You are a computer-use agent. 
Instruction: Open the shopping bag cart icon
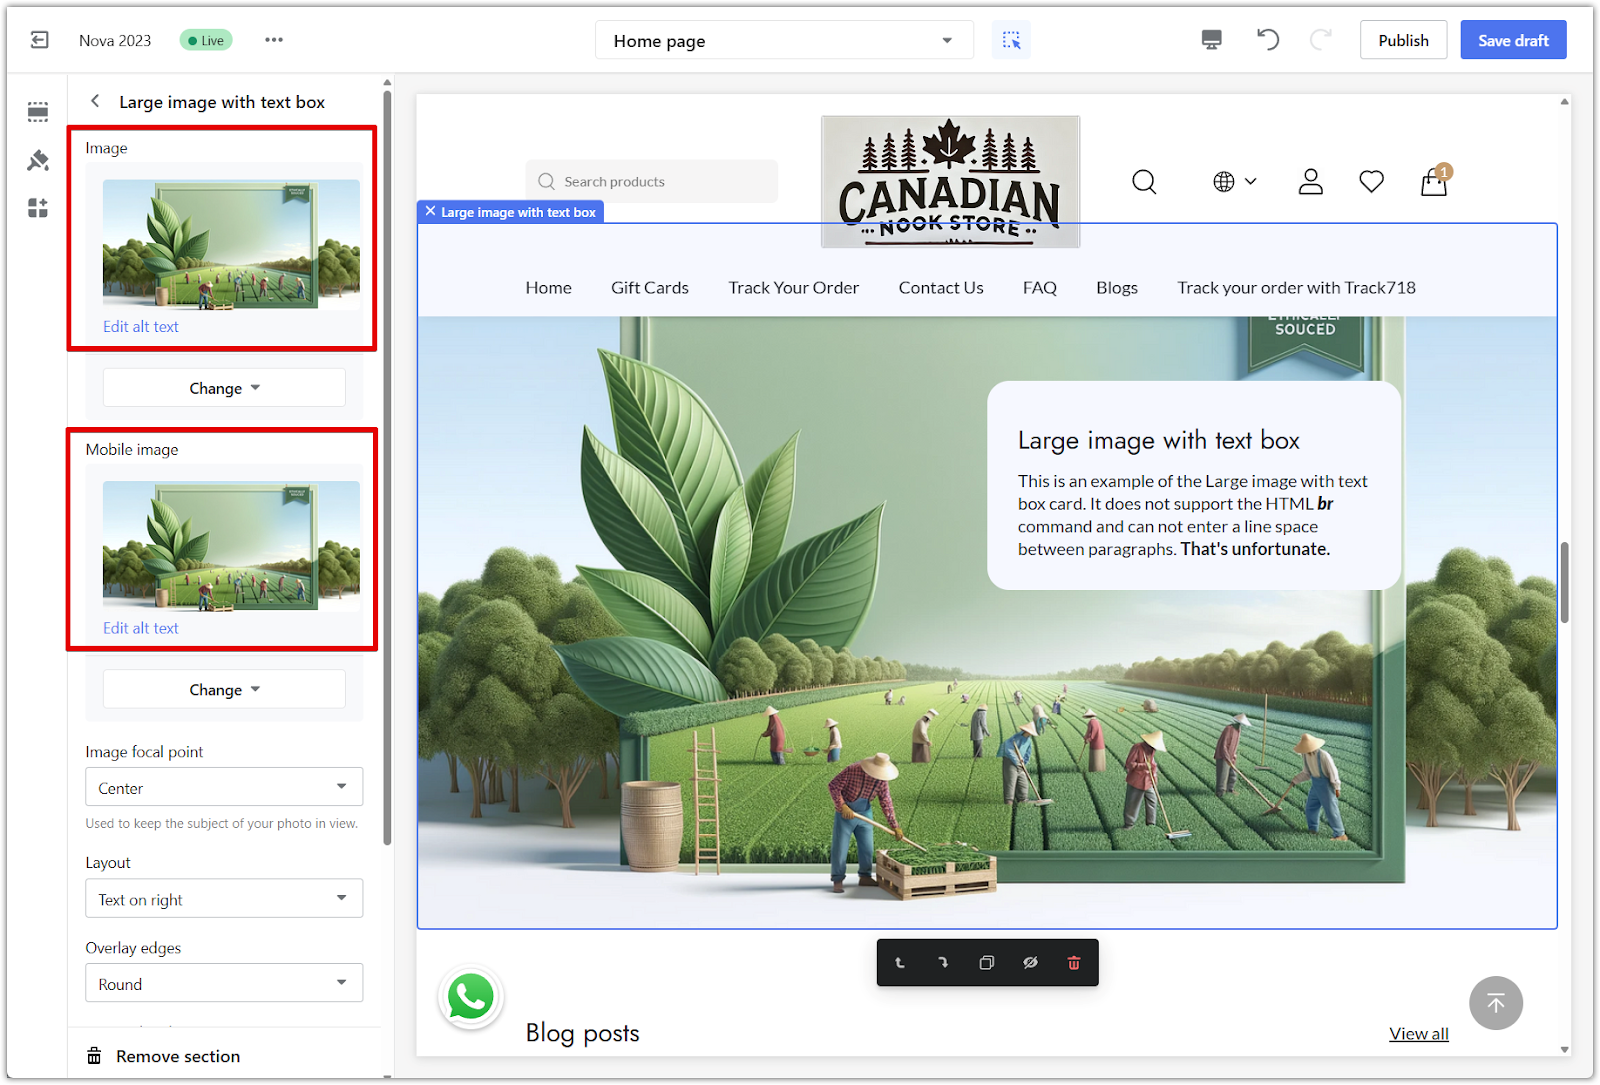click(1434, 181)
